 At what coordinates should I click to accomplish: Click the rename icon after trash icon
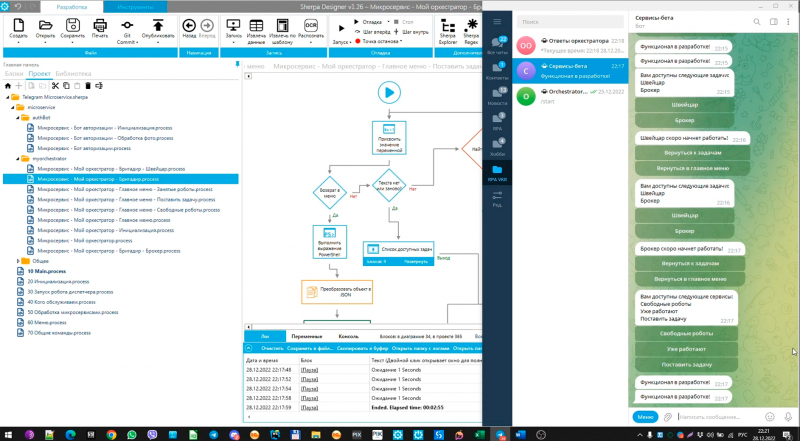click(99, 86)
